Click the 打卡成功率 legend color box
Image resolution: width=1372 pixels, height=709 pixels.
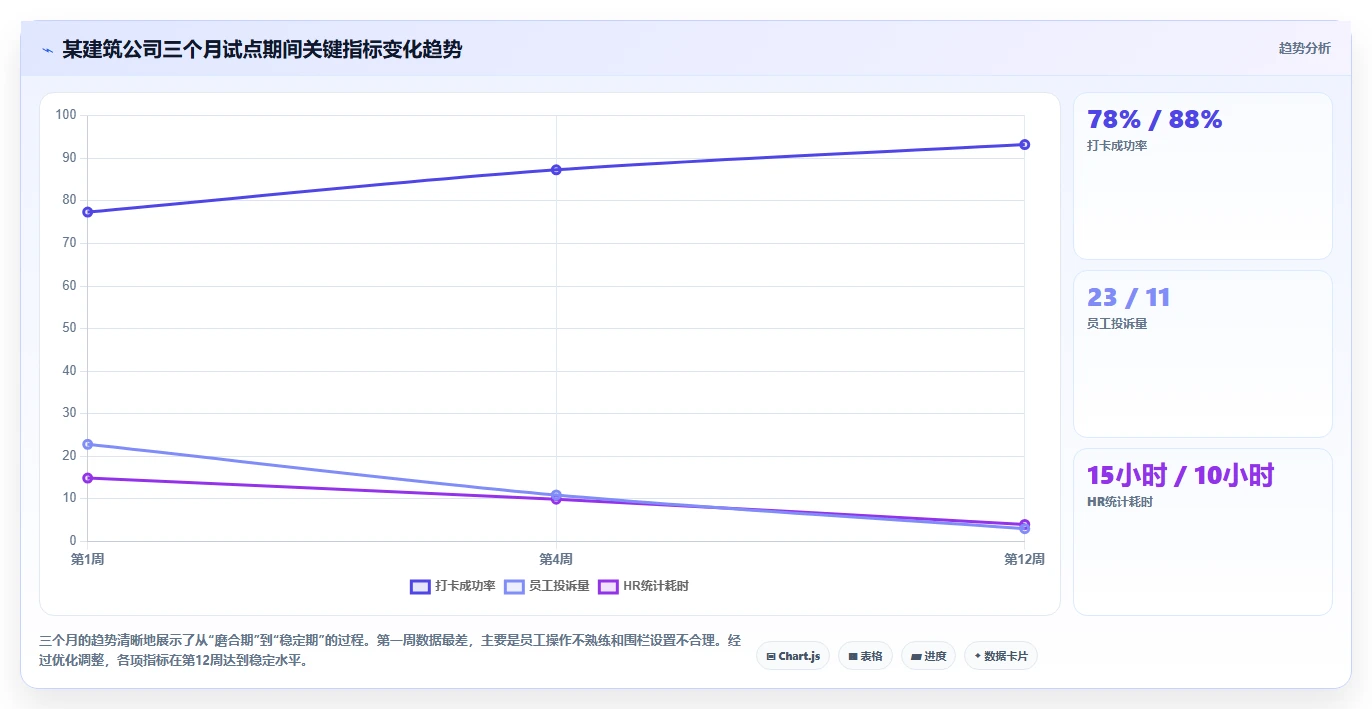(x=420, y=586)
